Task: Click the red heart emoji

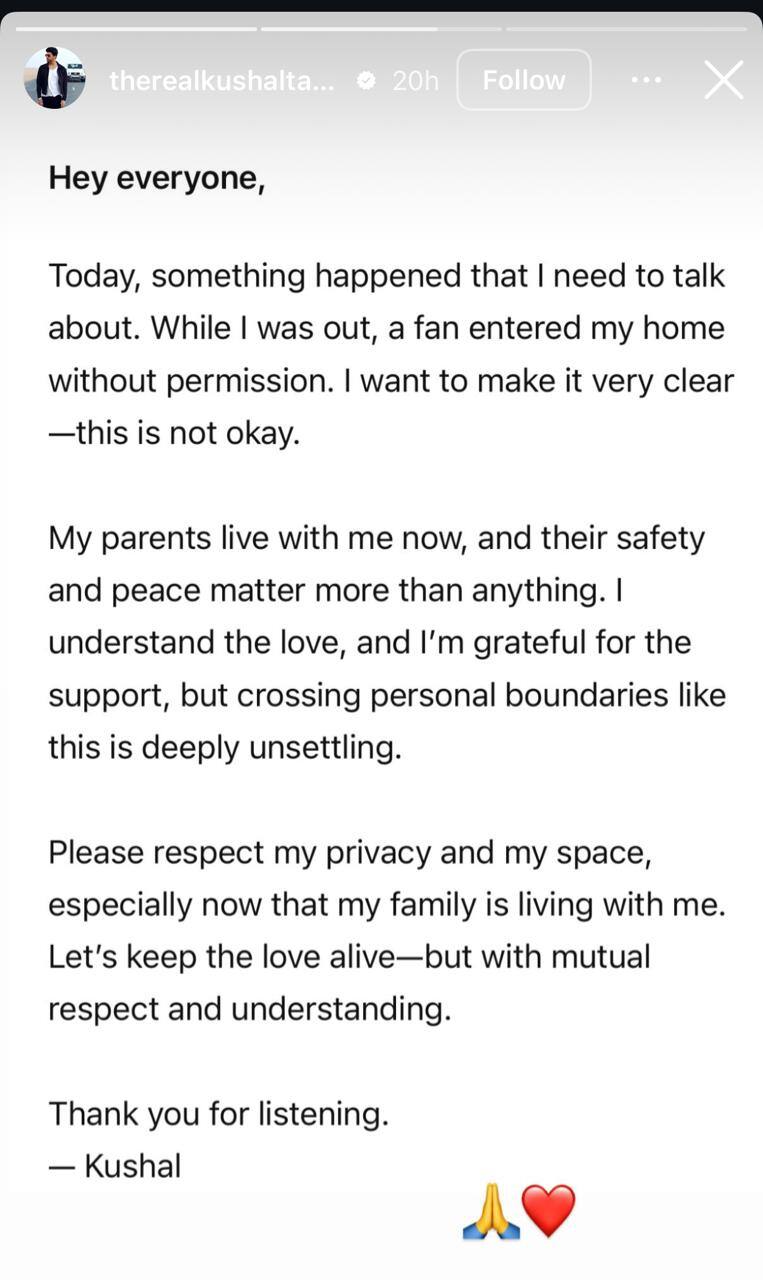Action: [548, 1210]
